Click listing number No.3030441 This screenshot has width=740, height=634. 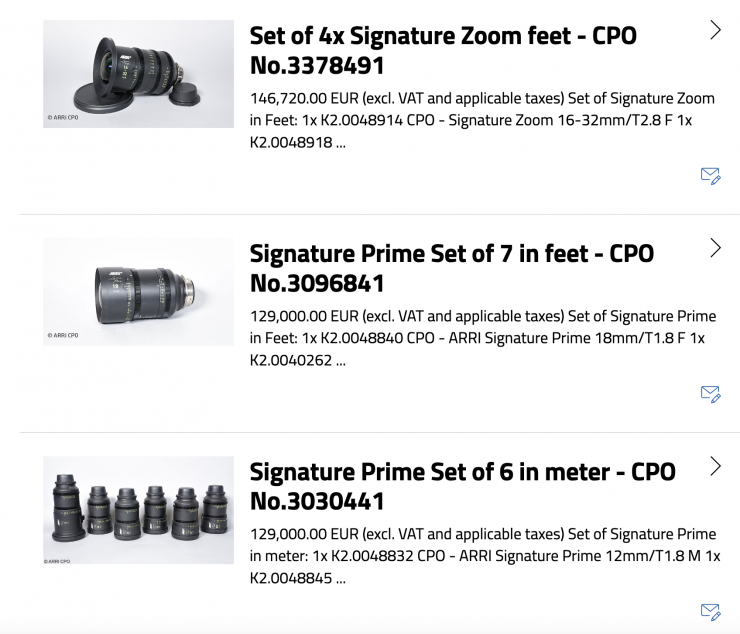tap(316, 502)
